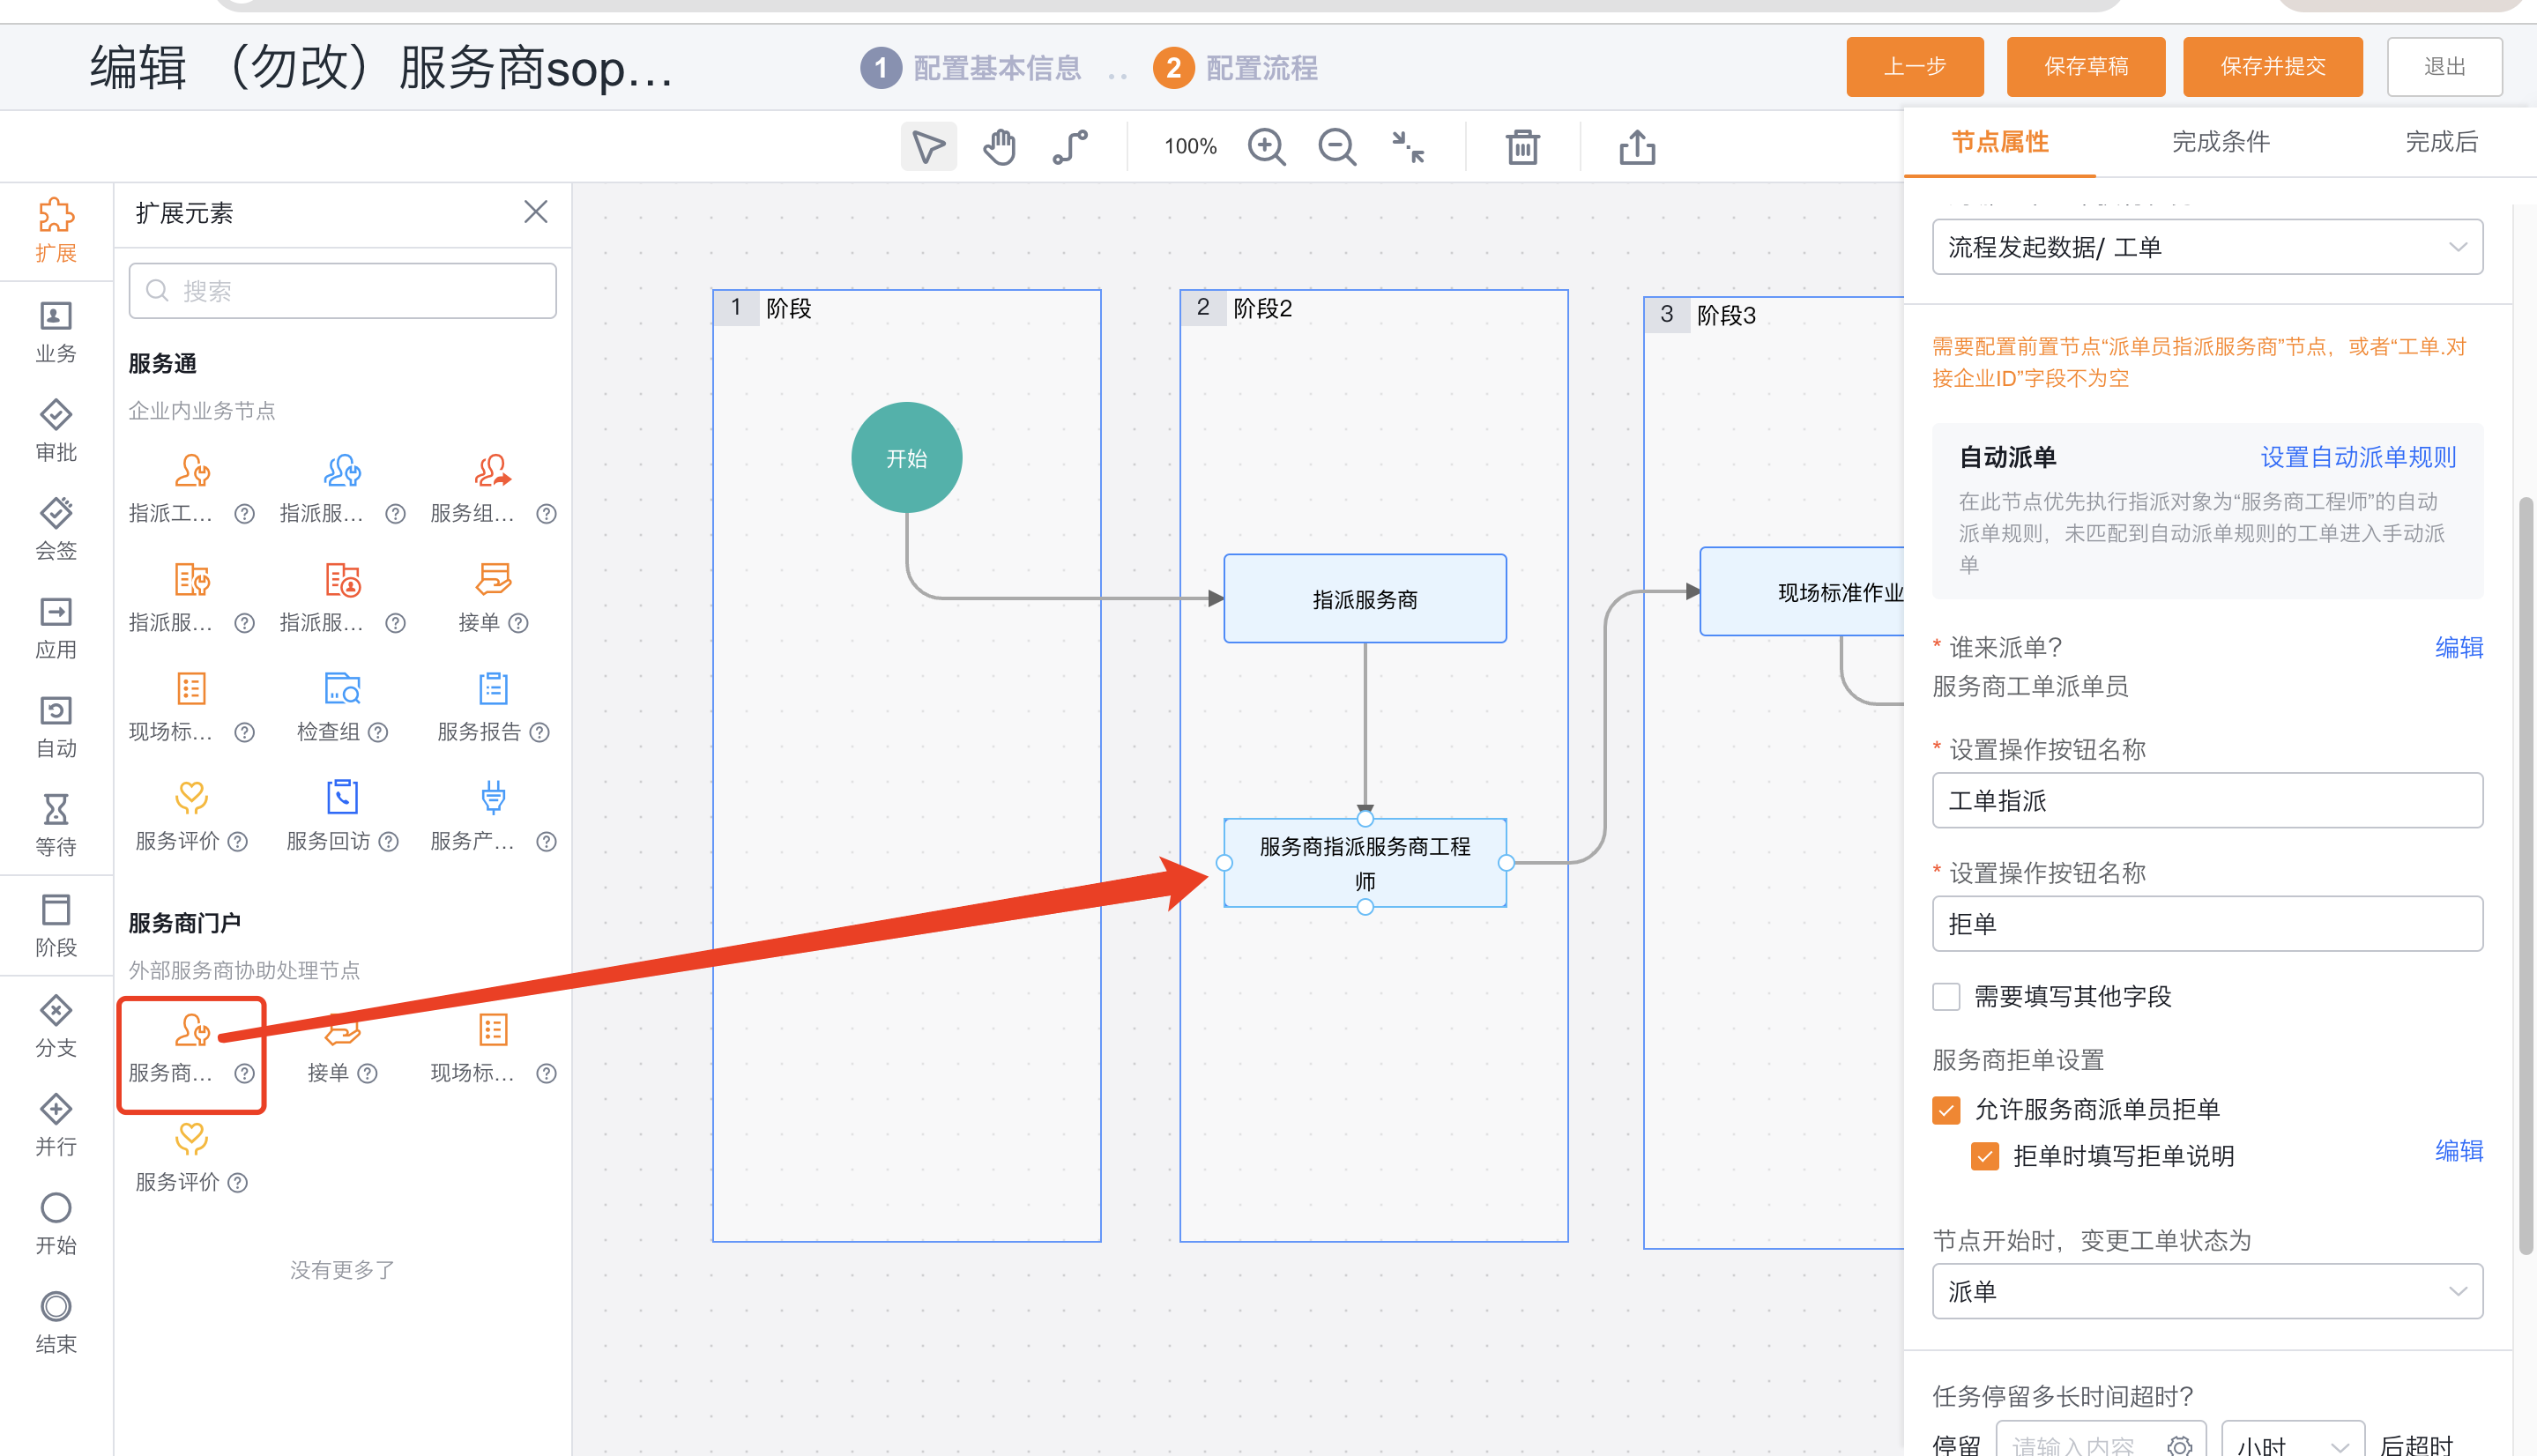The width and height of the screenshot is (2537, 1456).
Task: Click the 上一步 button
Action: [1914, 67]
